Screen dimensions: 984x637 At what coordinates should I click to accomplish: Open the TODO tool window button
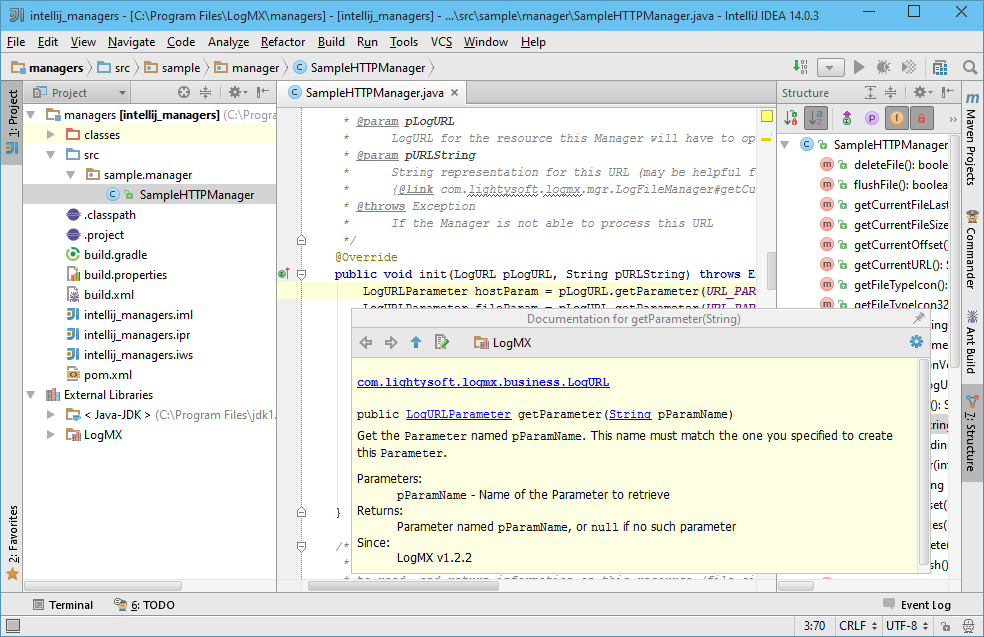(x=144, y=605)
